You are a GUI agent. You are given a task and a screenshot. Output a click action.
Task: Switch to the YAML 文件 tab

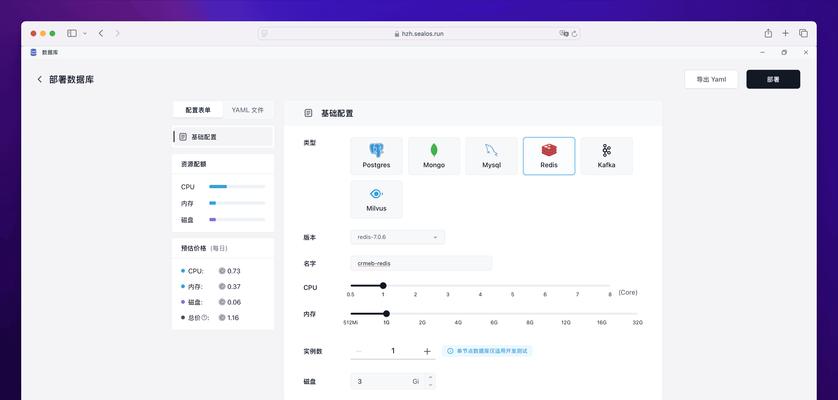(x=247, y=110)
